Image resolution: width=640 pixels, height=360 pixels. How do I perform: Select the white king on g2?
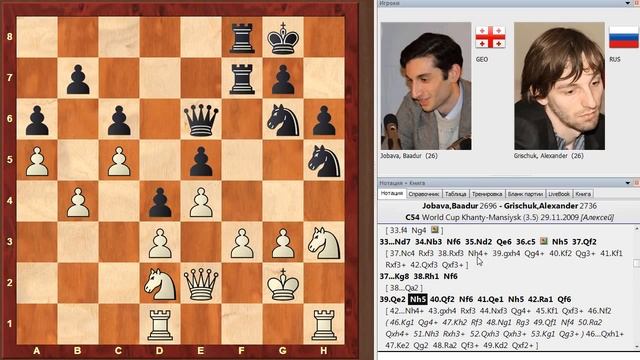pyautogui.click(x=283, y=283)
